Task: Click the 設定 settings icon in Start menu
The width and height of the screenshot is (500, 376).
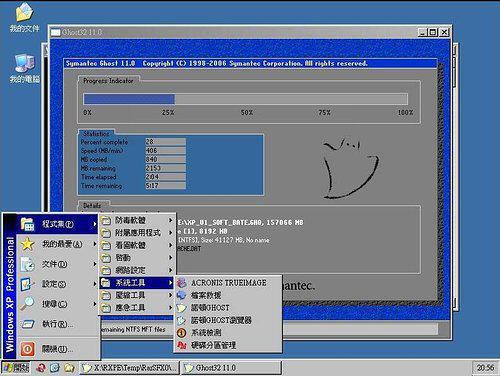Action: click(27, 284)
